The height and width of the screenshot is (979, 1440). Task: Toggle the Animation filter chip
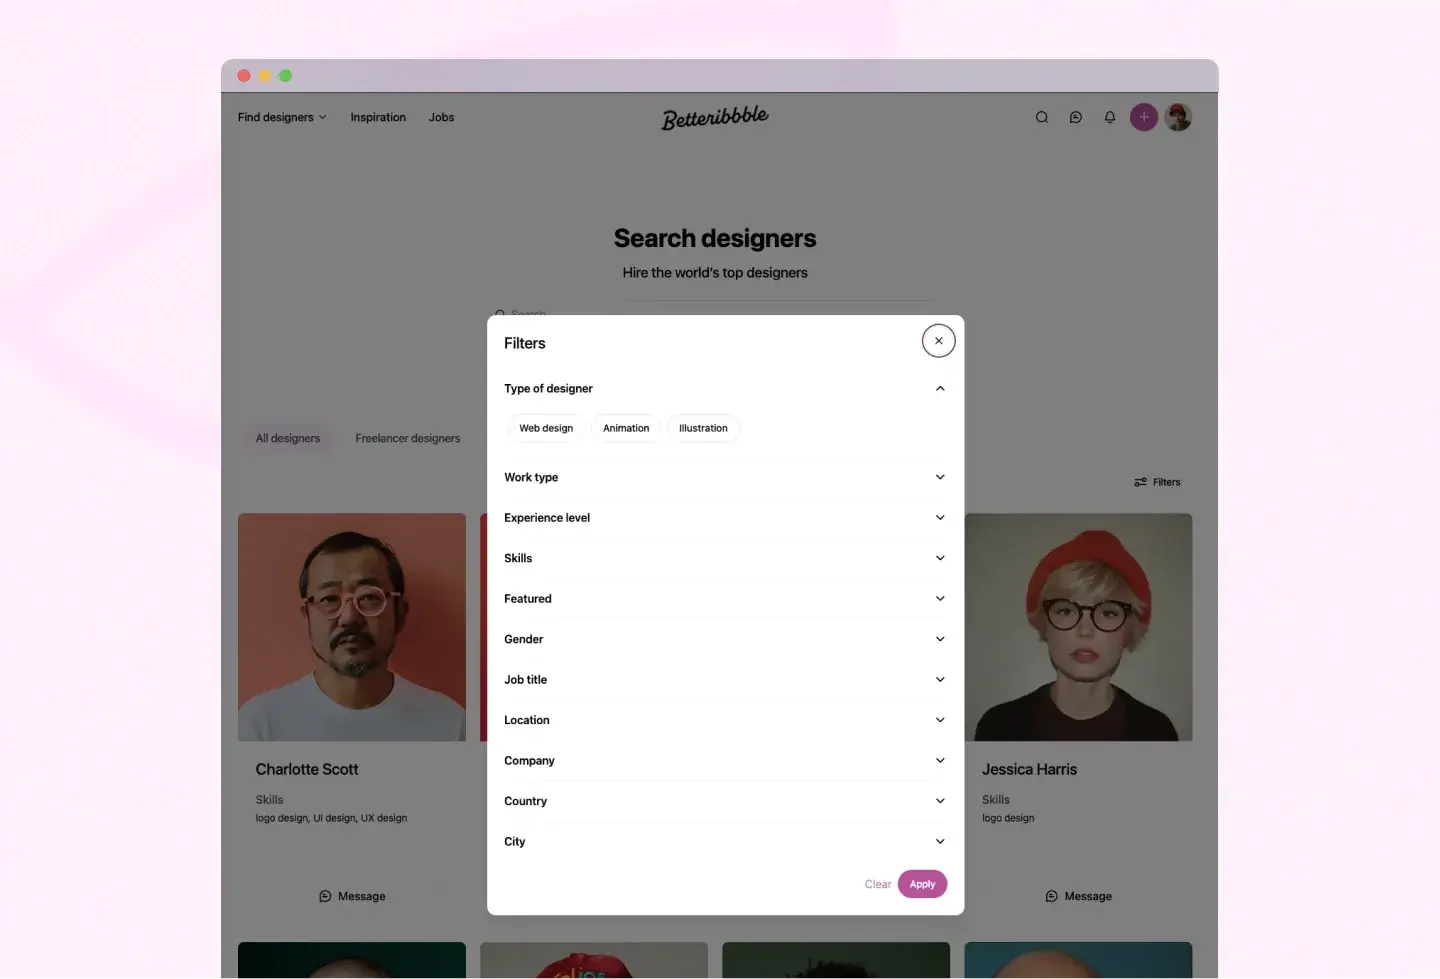[x=626, y=428]
